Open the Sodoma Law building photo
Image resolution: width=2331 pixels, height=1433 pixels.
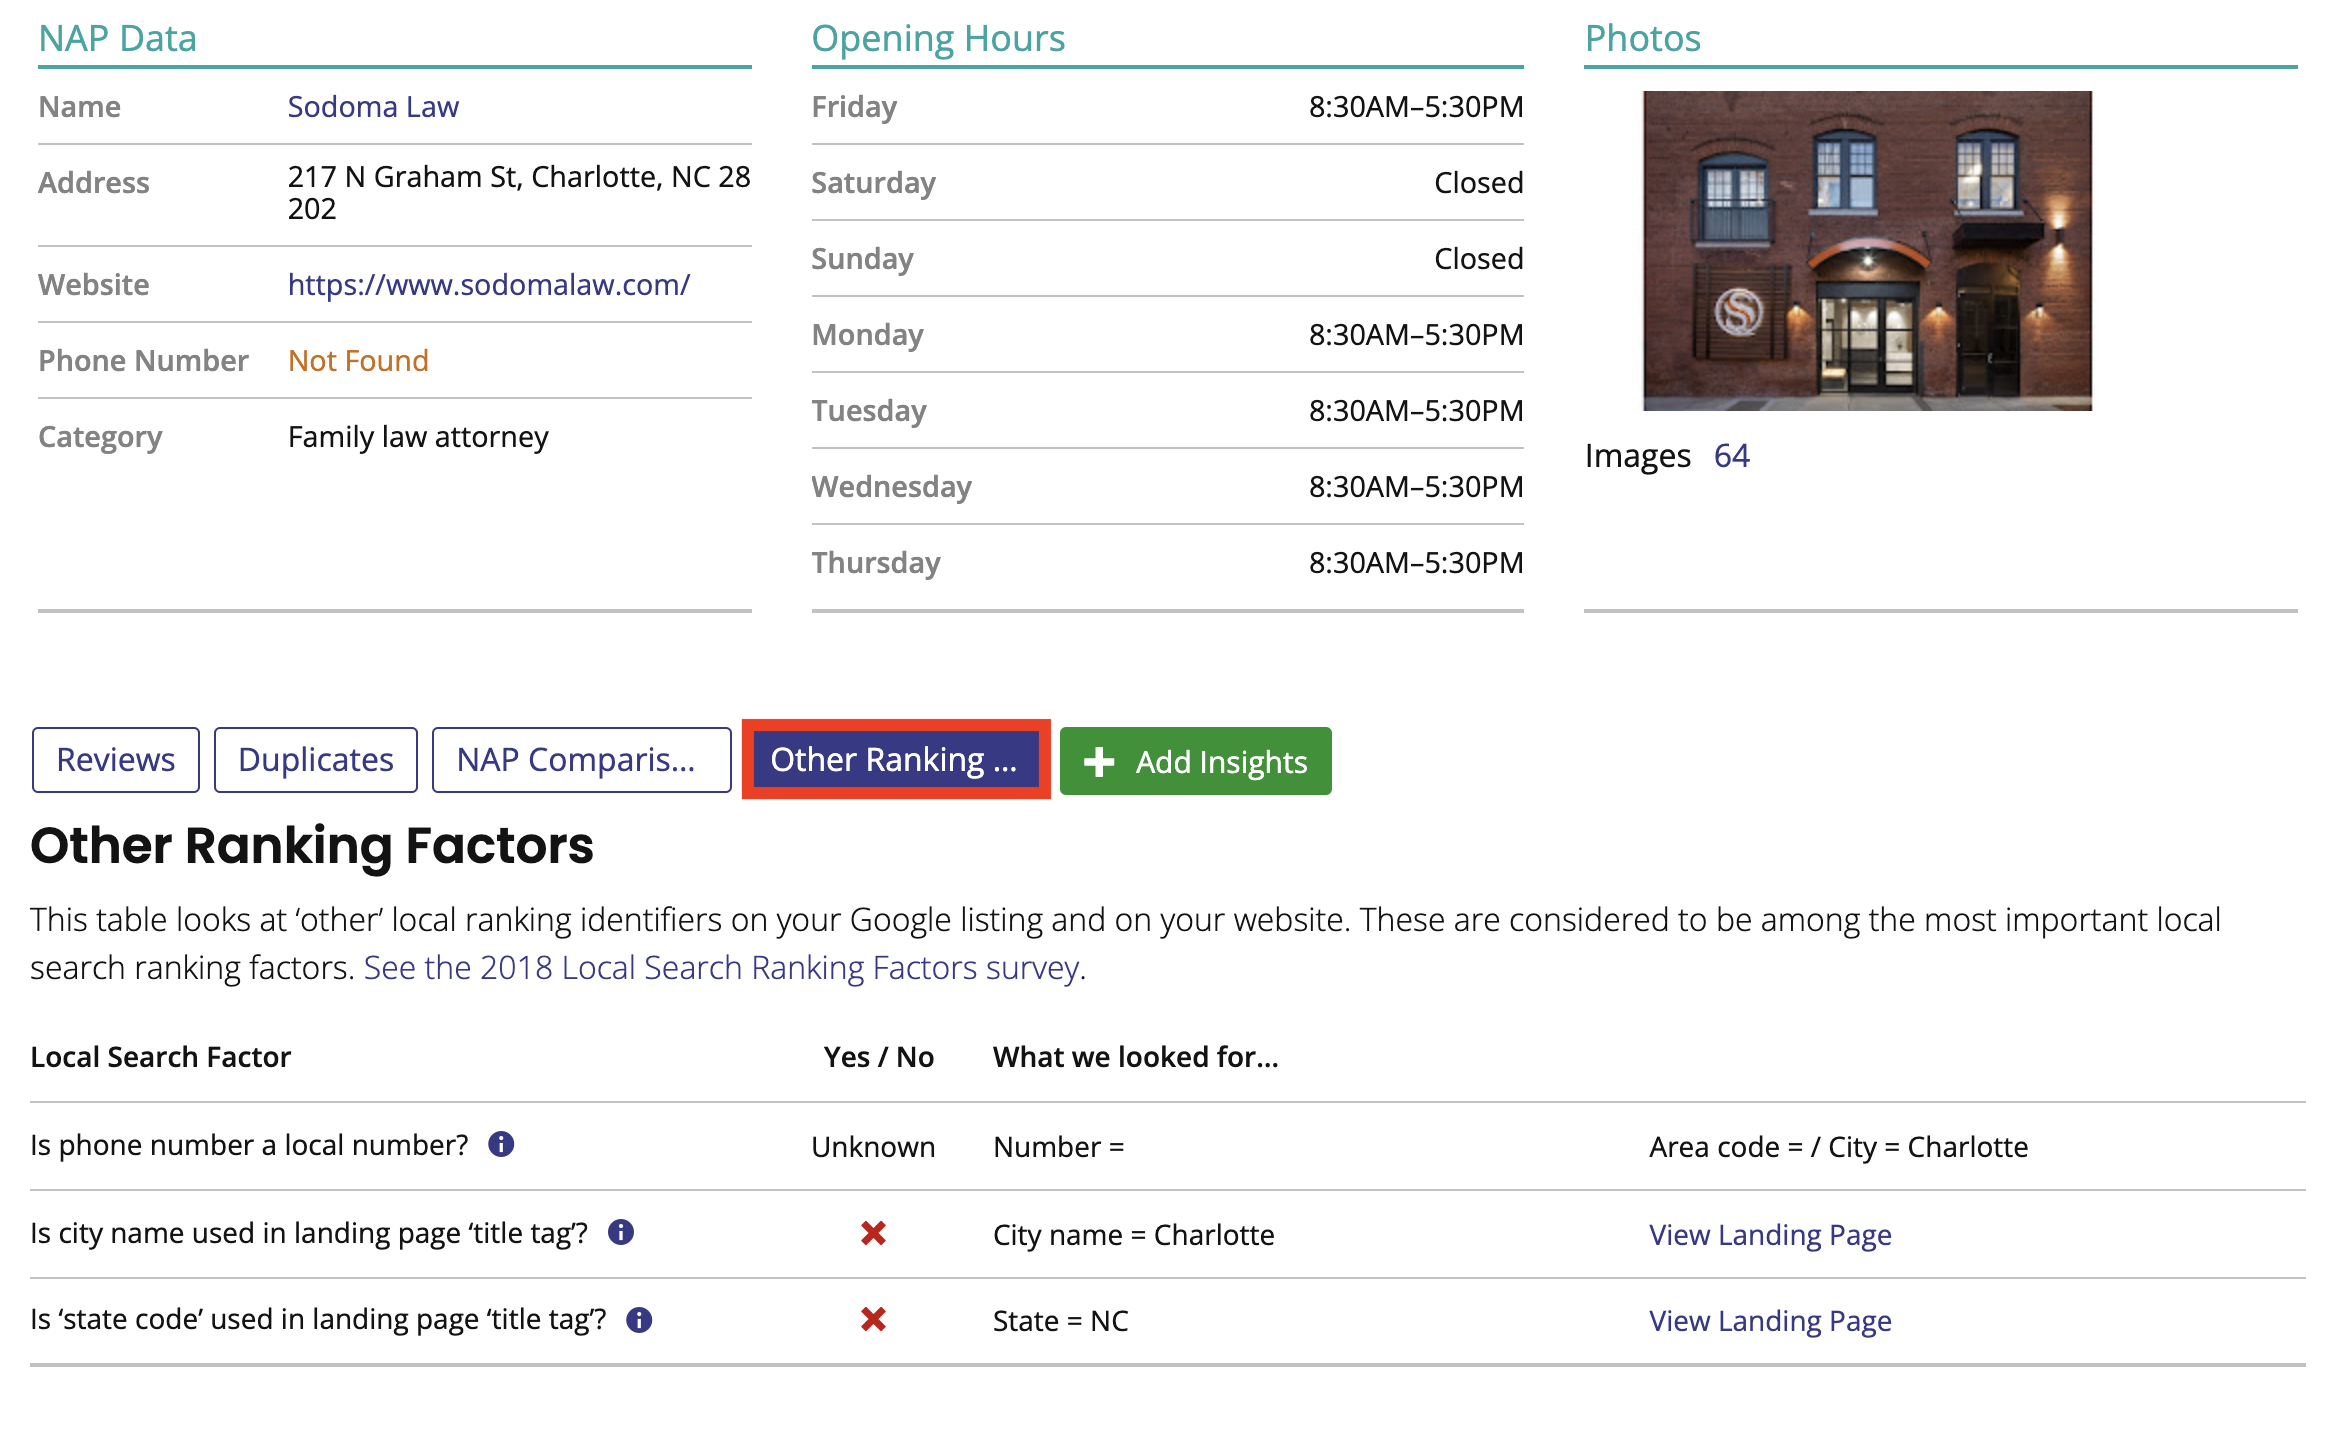[1867, 250]
